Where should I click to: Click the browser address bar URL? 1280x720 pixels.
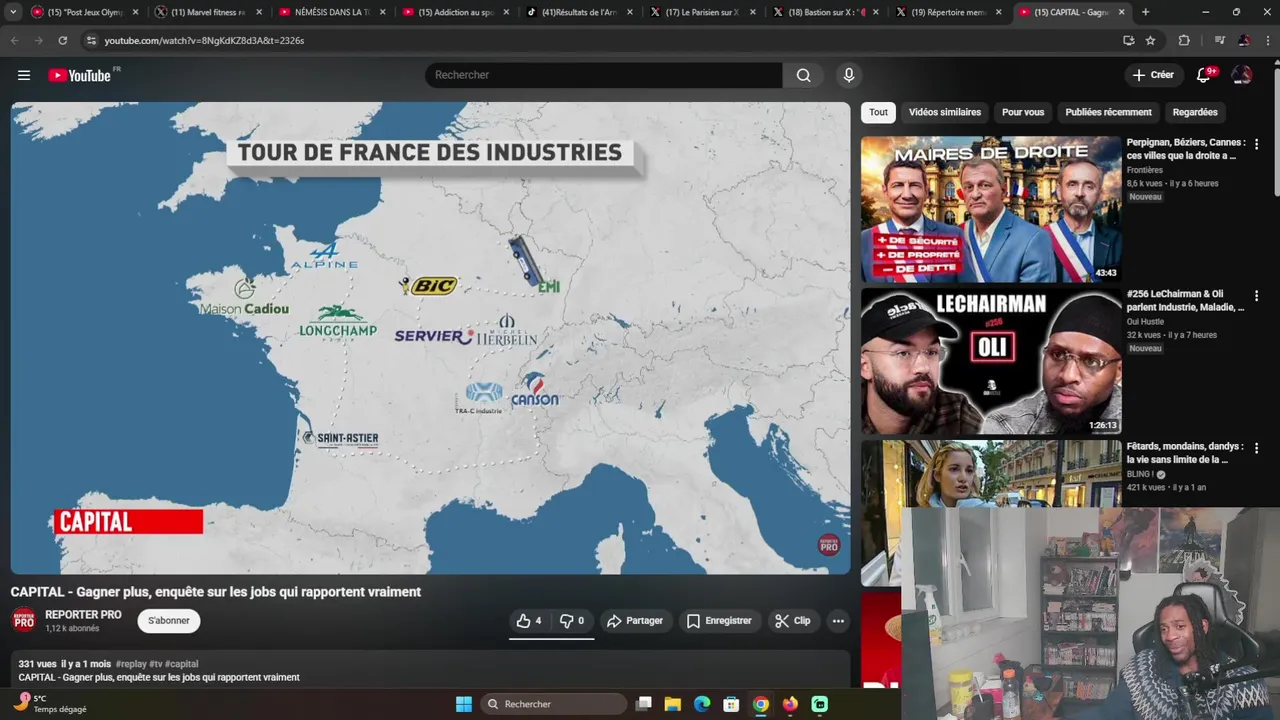pos(204,40)
